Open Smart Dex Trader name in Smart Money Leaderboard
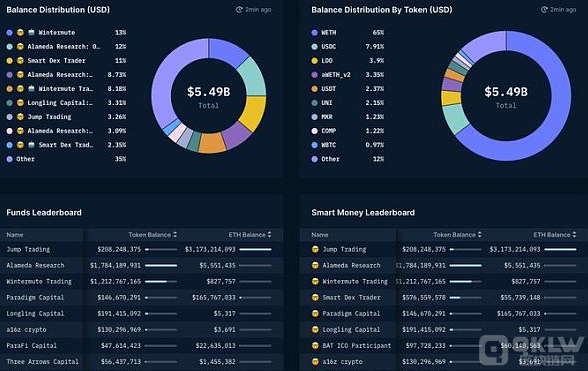 click(x=351, y=297)
